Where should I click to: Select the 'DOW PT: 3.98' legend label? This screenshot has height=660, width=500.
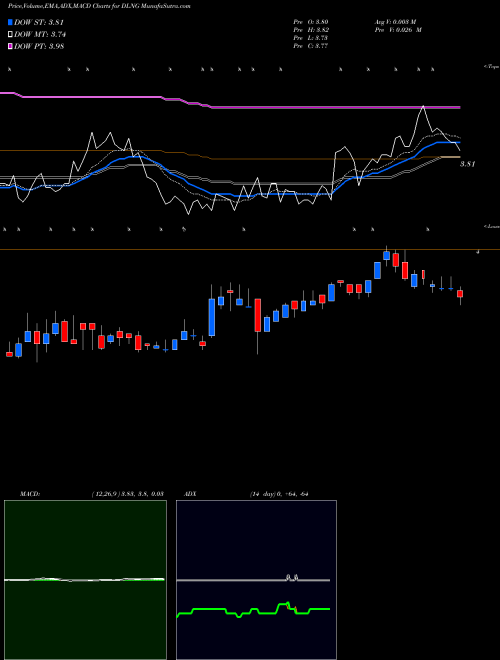tap(39, 46)
